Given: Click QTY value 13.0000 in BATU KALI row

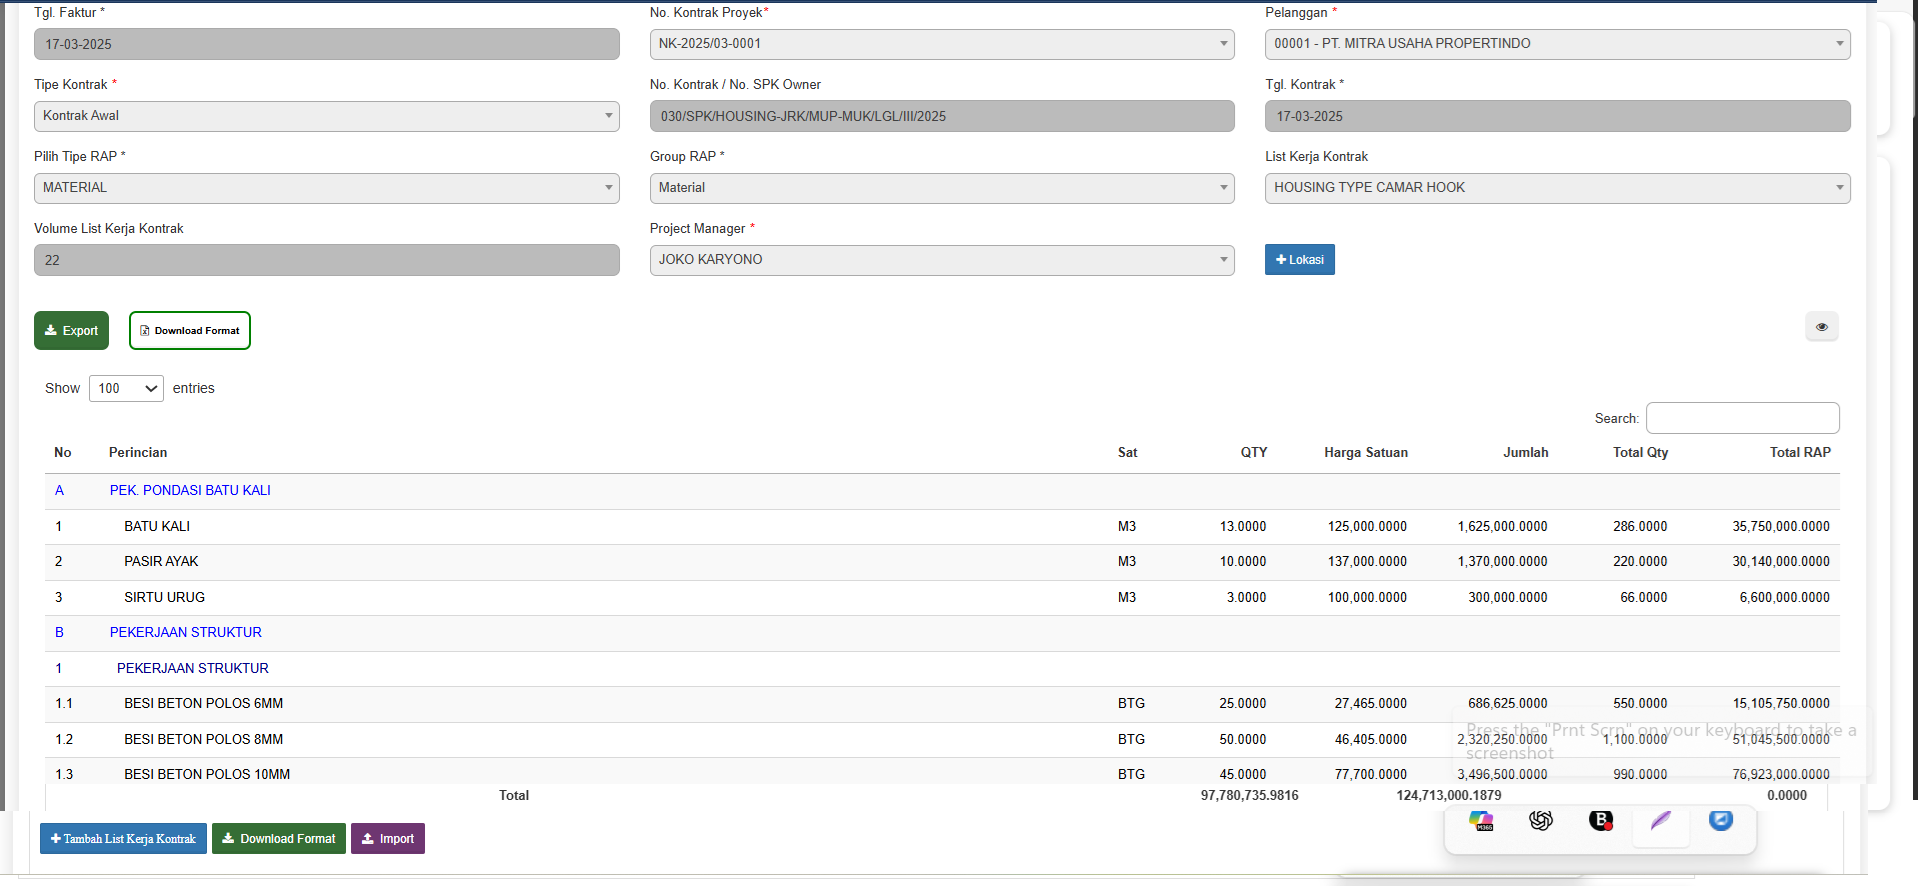Looking at the screenshot, I should 1243,527.
